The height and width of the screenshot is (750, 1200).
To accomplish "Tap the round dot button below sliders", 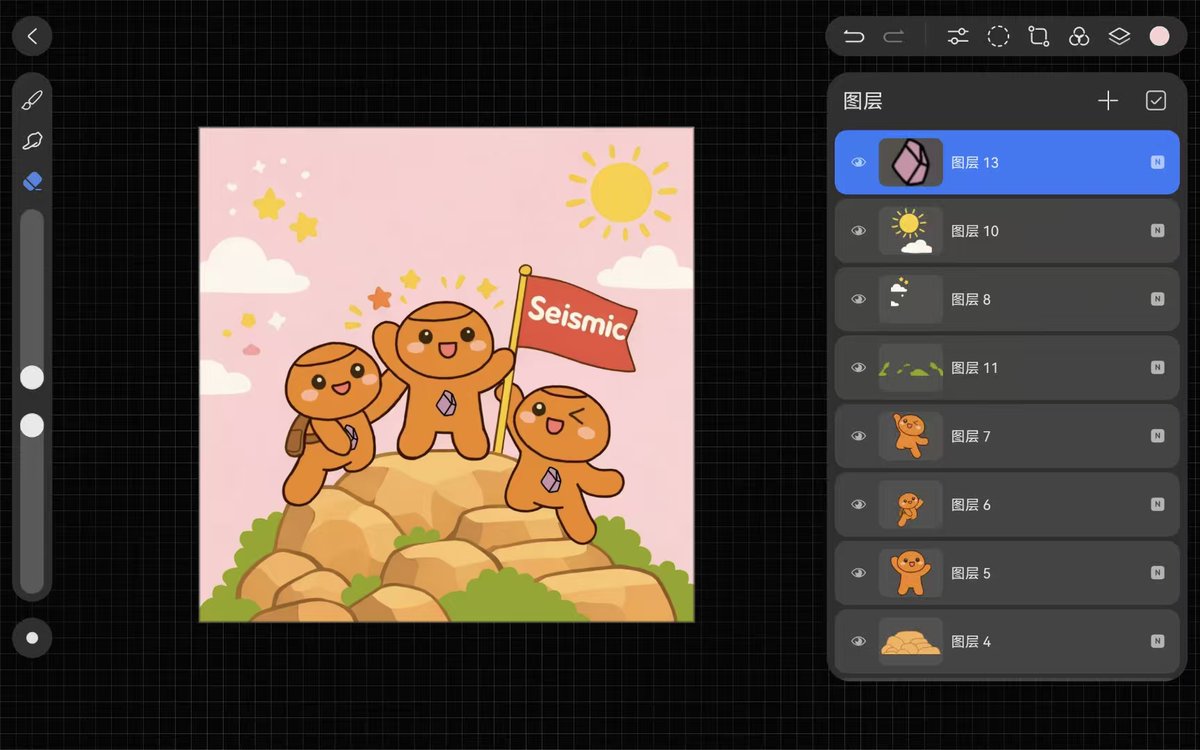I will [32, 638].
